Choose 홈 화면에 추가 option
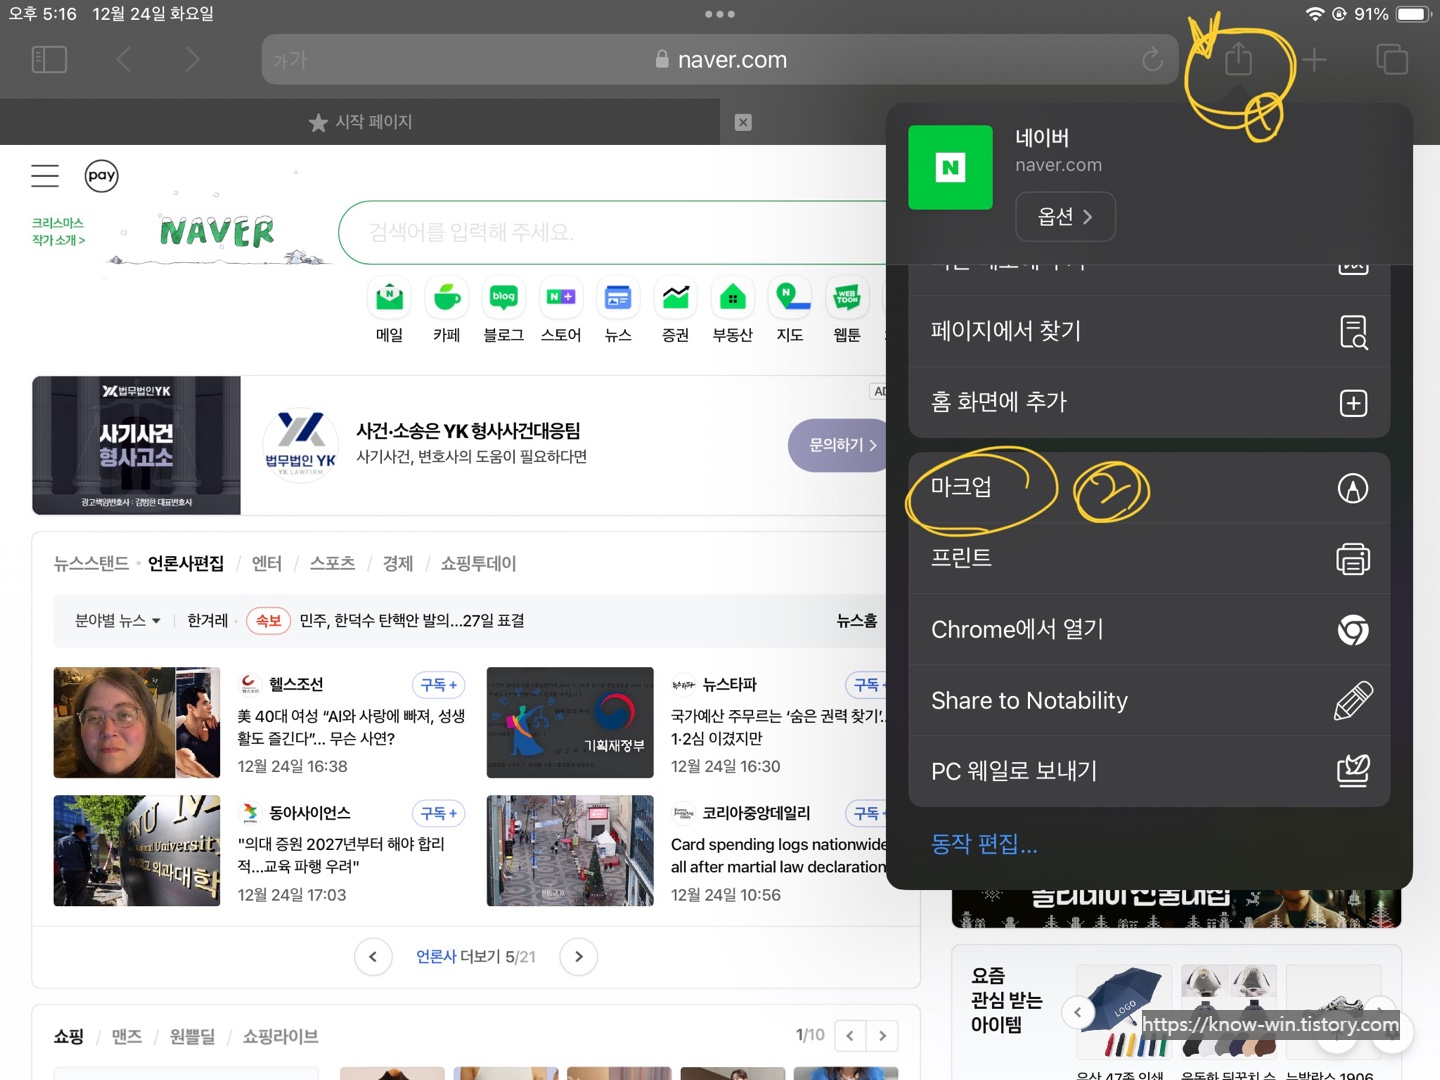The width and height of the screenshot is (1440, 1080). pos(1149,402)
